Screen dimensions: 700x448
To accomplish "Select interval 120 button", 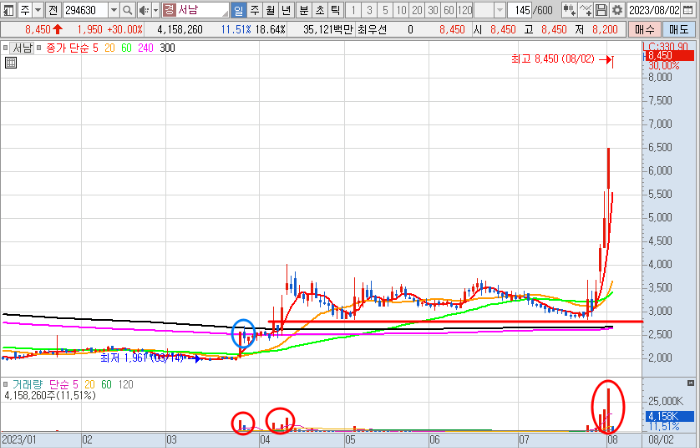I will pyautogui.click(x=465, y=10).
